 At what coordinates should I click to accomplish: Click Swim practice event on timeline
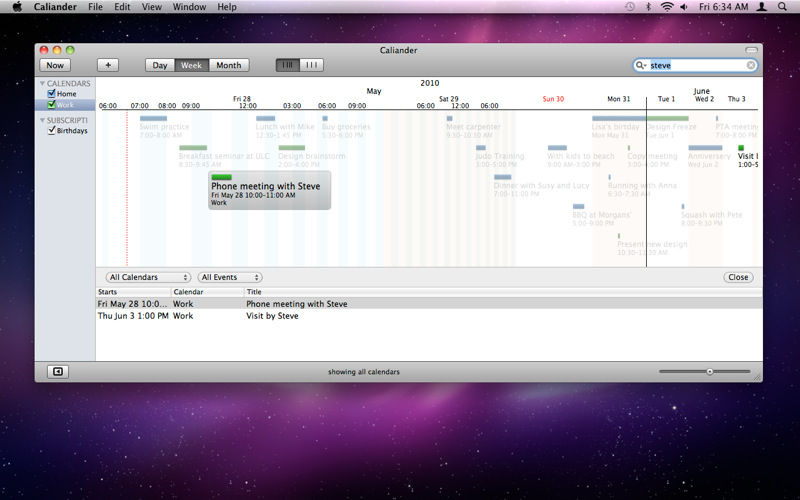point(164,127)
